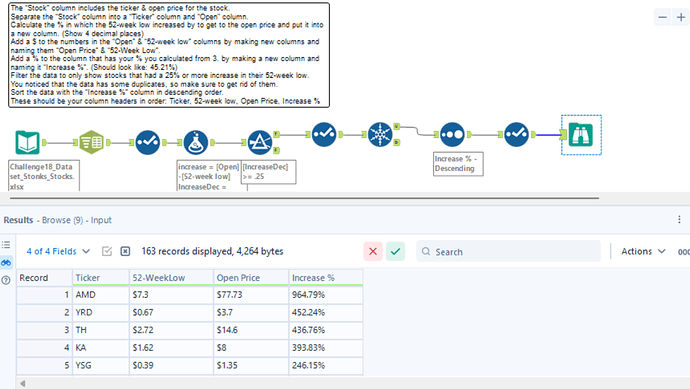The image size is (690, 389).
Task: Click the Filter tool True output anchor
Action: tap(276, 134)
